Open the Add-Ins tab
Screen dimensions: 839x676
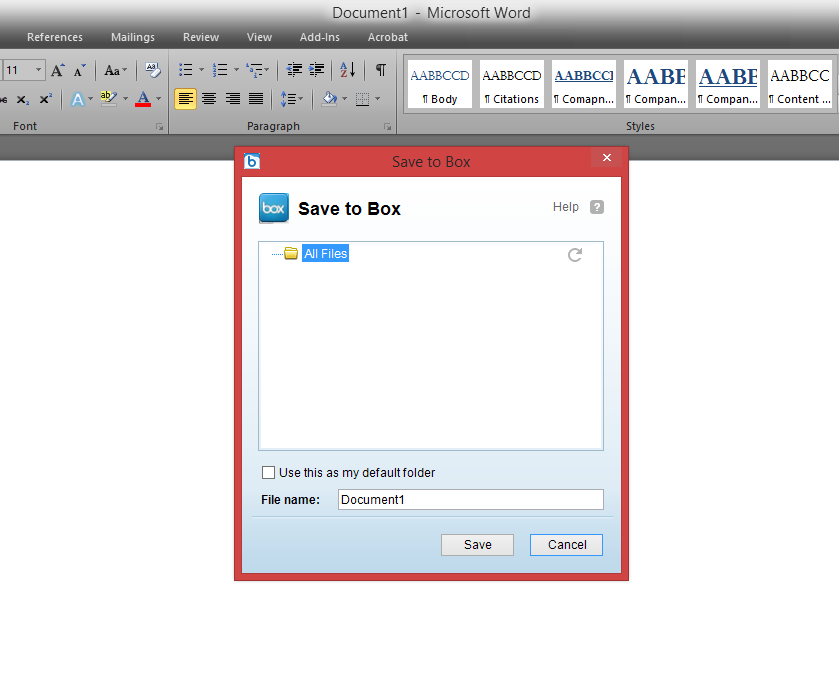(319, 37)
